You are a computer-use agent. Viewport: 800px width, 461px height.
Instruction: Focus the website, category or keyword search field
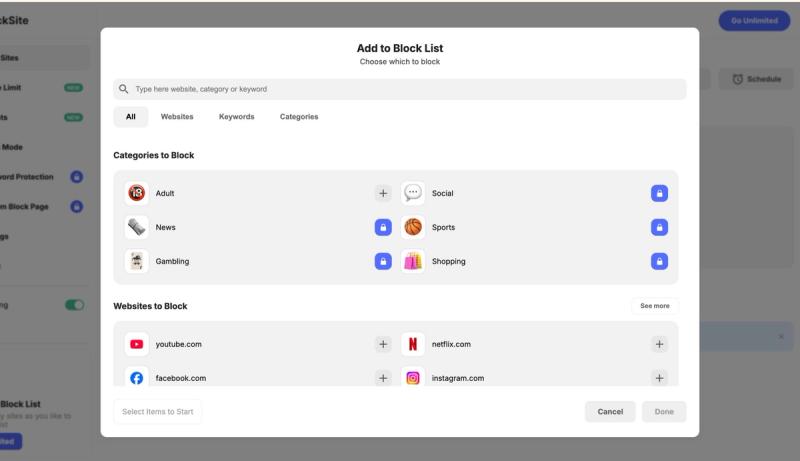coord(400,89)
